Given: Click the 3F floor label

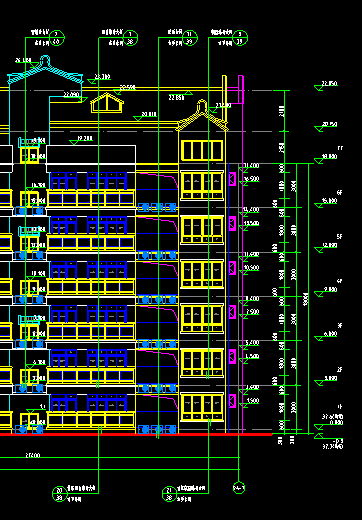Looking at the screenshot, I should point(340,325).
